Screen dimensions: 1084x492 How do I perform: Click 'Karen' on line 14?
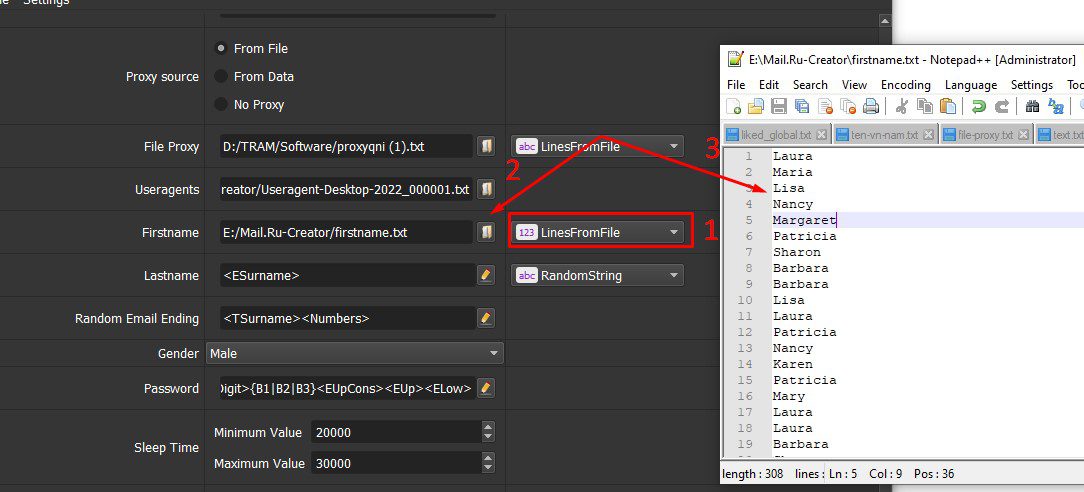tap(793, 364)
